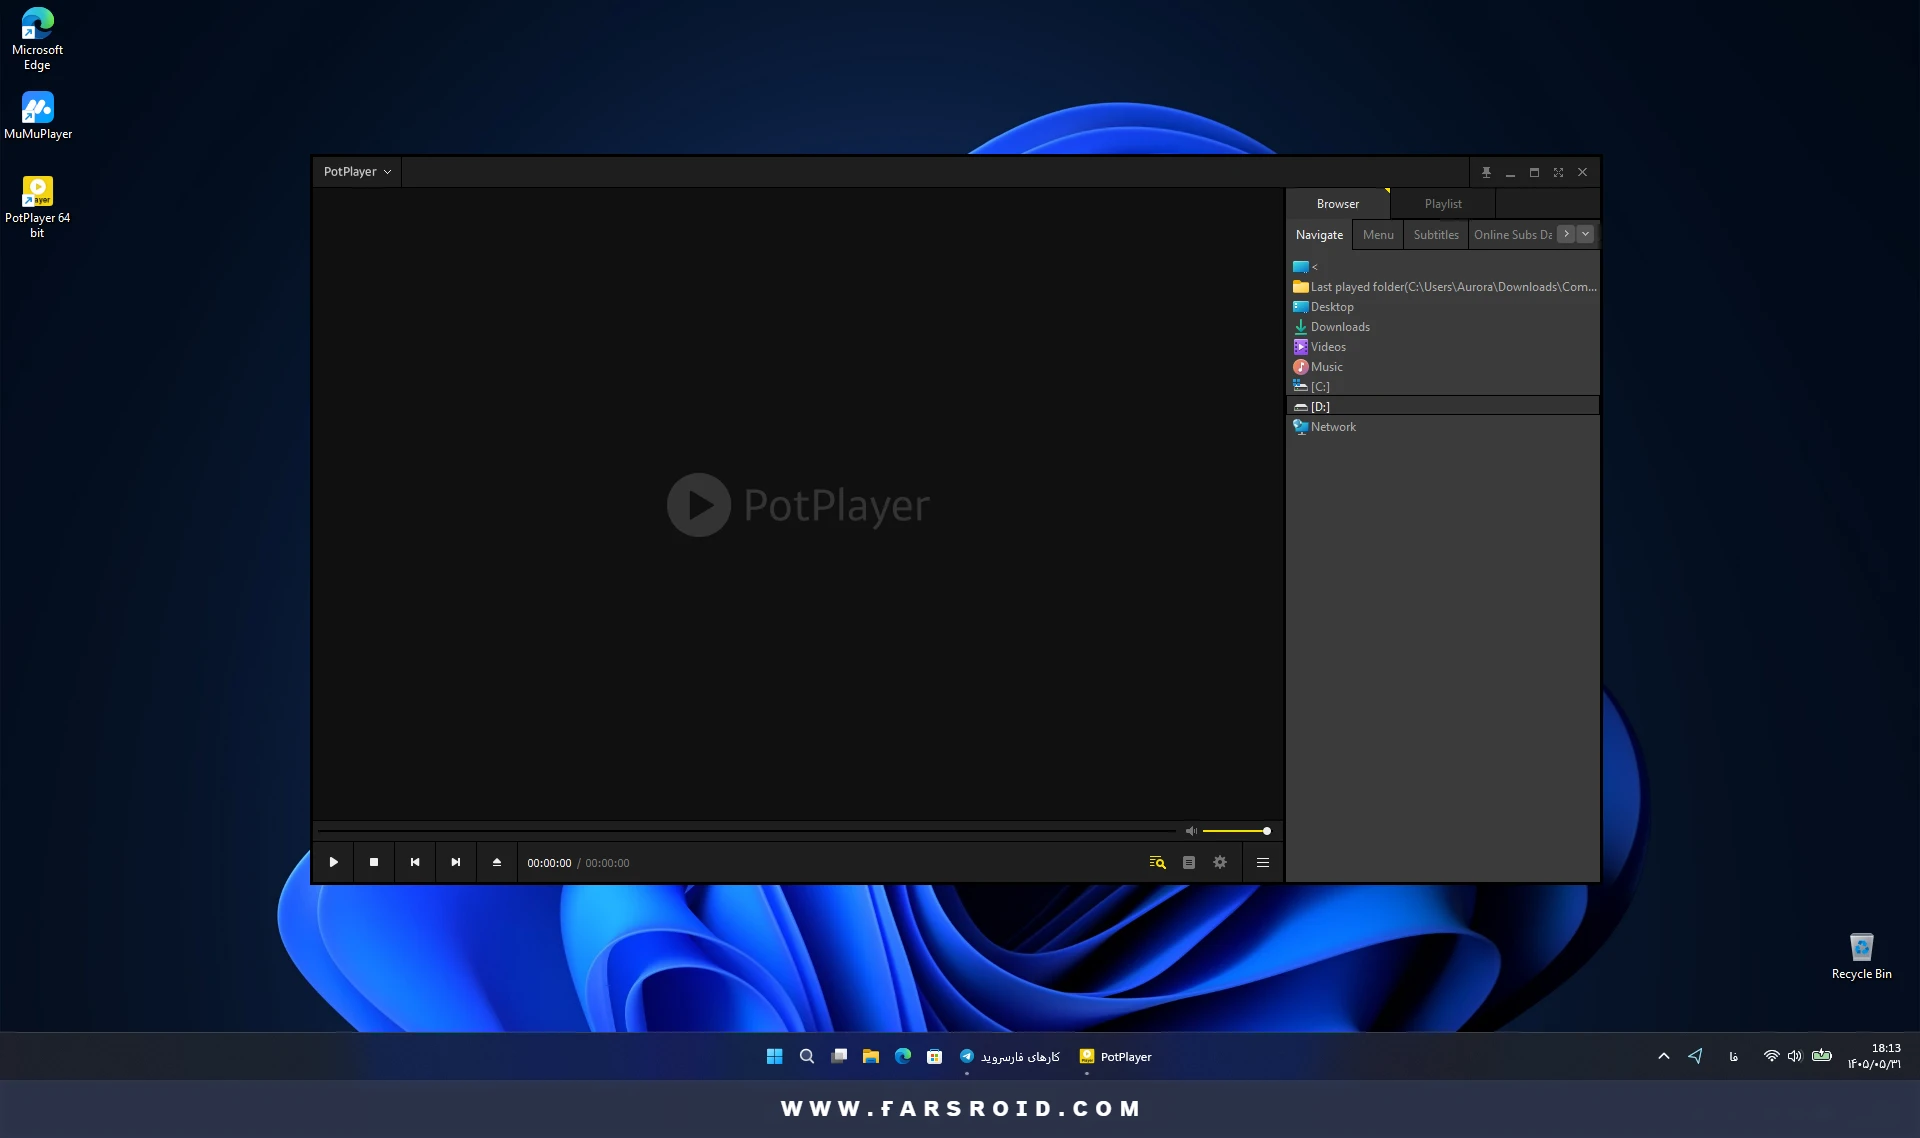The height and width of the screenshot is (1138, 1920).
Task: Open the hamburger menu in control bar
Action: tap(1263, 862)
